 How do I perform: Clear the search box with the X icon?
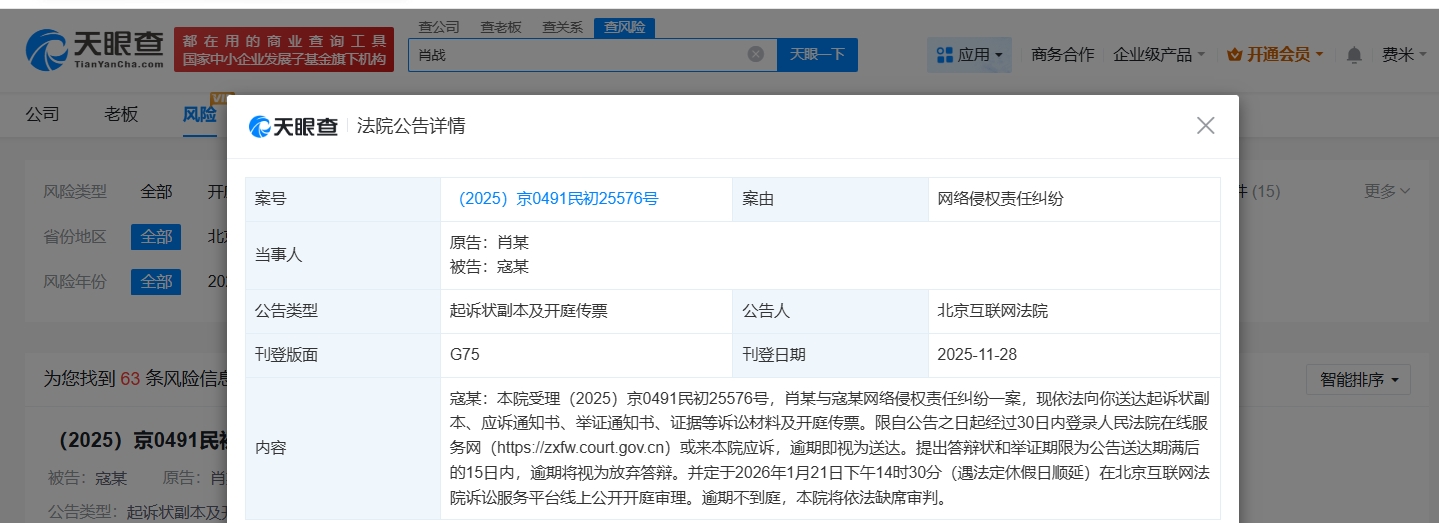[756, 54]
